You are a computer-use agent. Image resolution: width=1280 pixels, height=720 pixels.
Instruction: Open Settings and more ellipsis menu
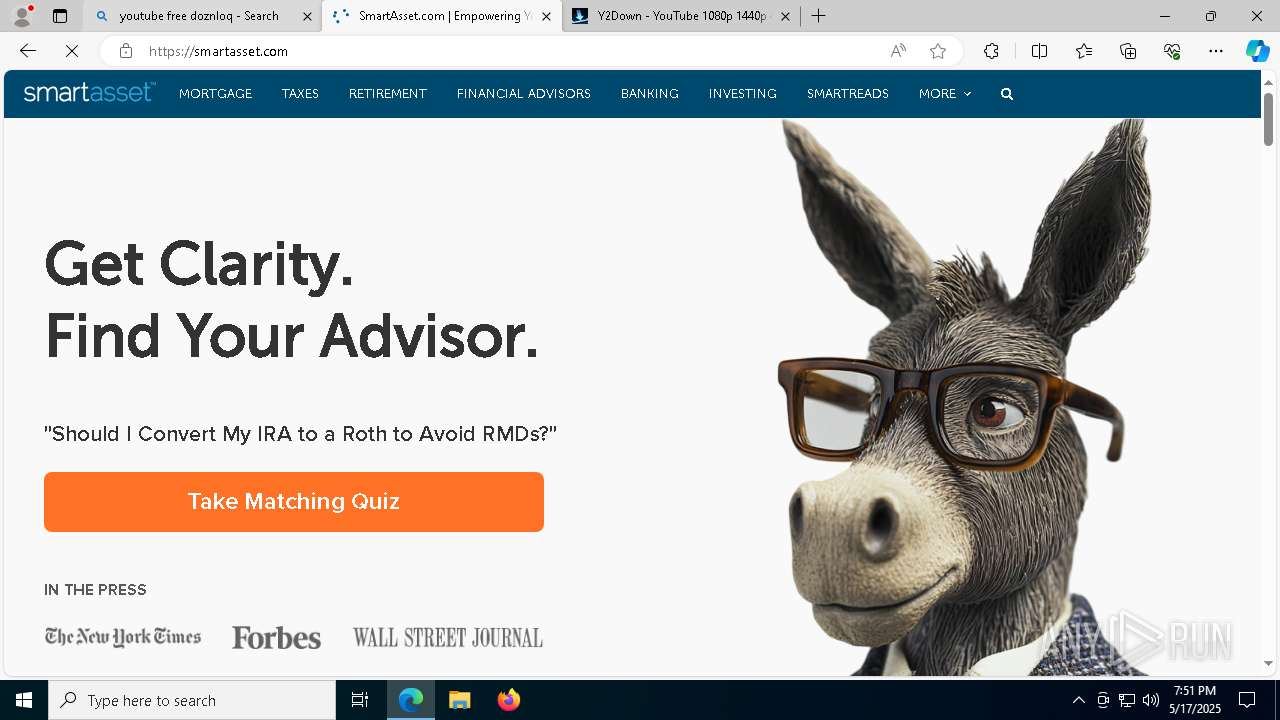pos(1216,51)
